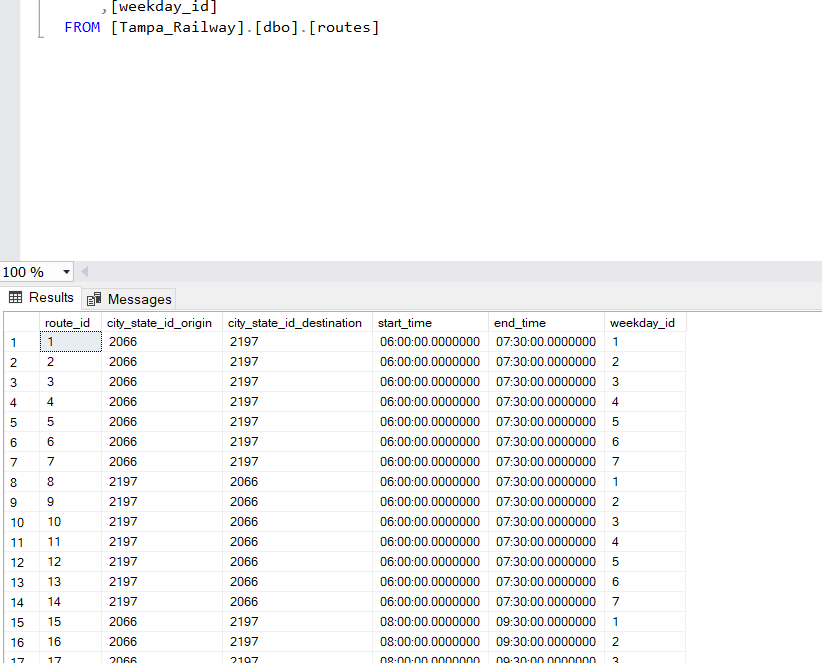Image resolution: width=822 pixels, height=663 pixels.
Task: Select the route_id cell with value 1
Action: pyautogui.click(x=70, y=342)
